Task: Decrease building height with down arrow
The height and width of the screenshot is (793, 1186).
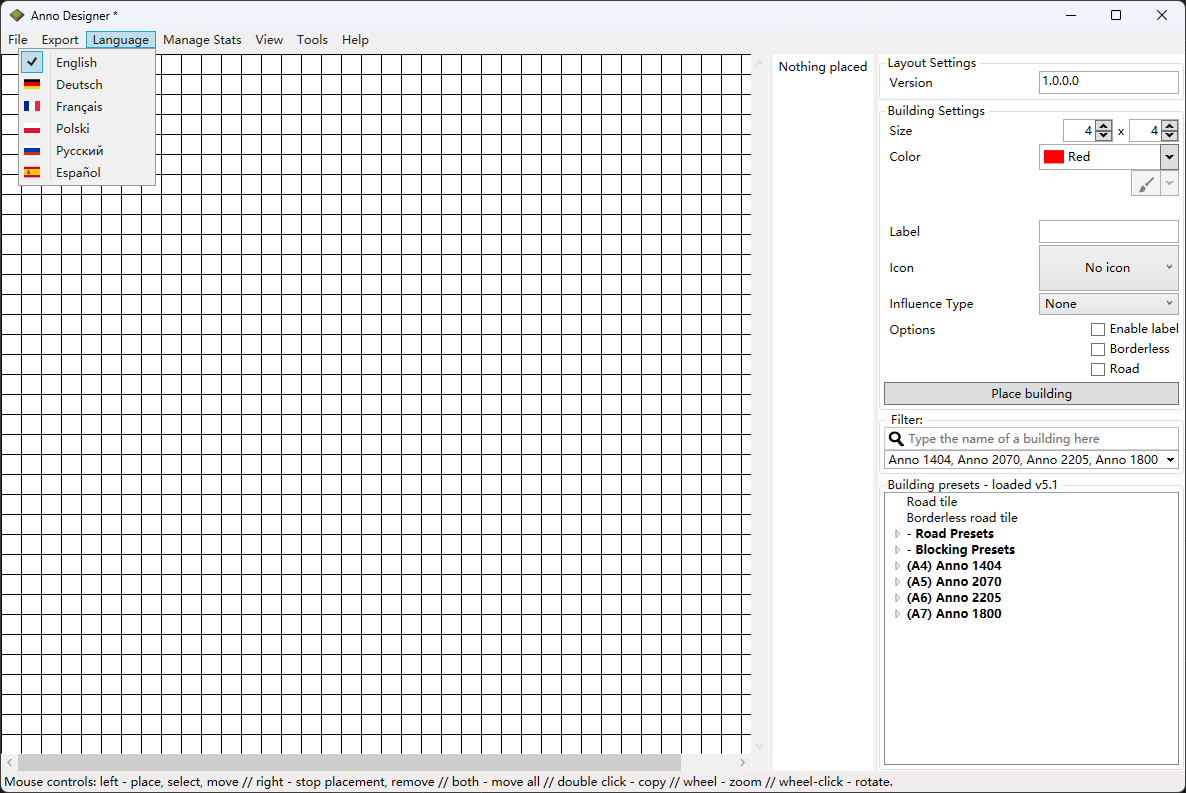Action: tap(1169, 135)
